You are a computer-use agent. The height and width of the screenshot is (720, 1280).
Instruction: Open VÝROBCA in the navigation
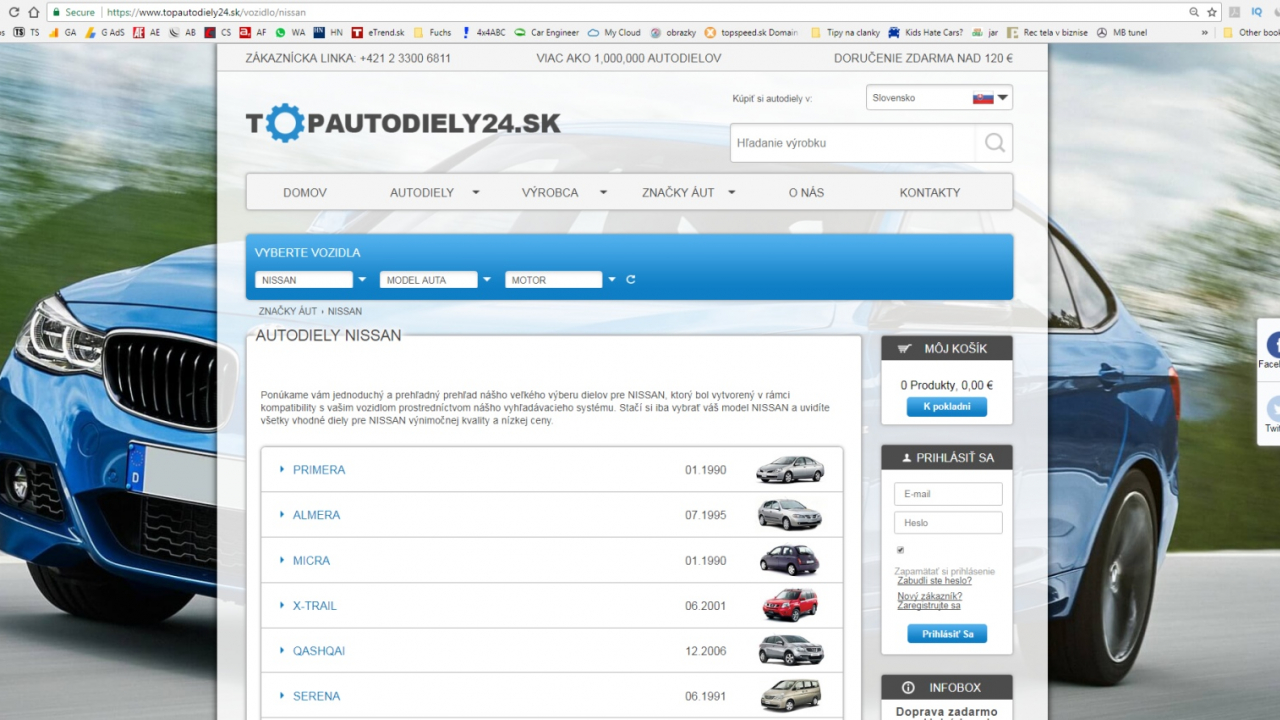(x=550, y=192)
